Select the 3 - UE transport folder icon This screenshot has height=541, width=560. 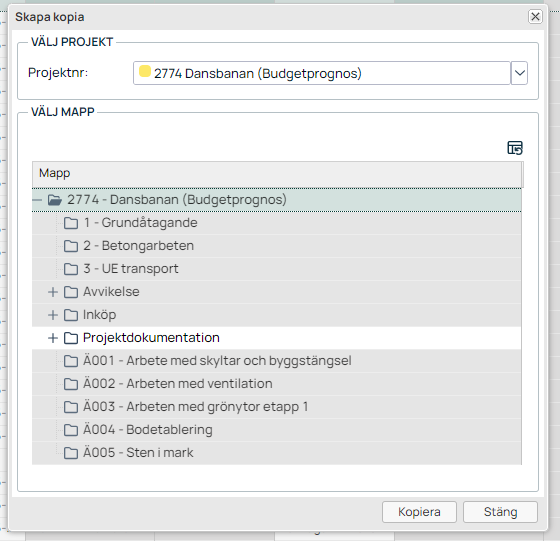(71, 269)
